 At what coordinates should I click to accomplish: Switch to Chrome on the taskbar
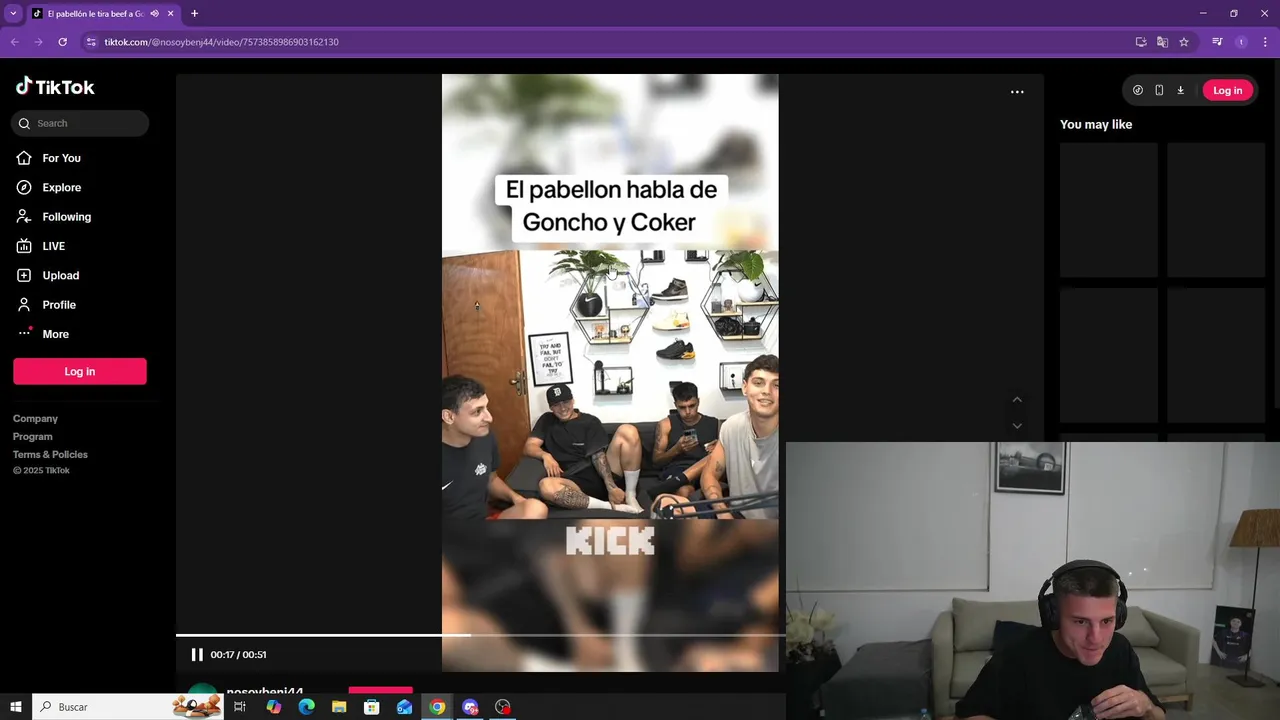437,707
